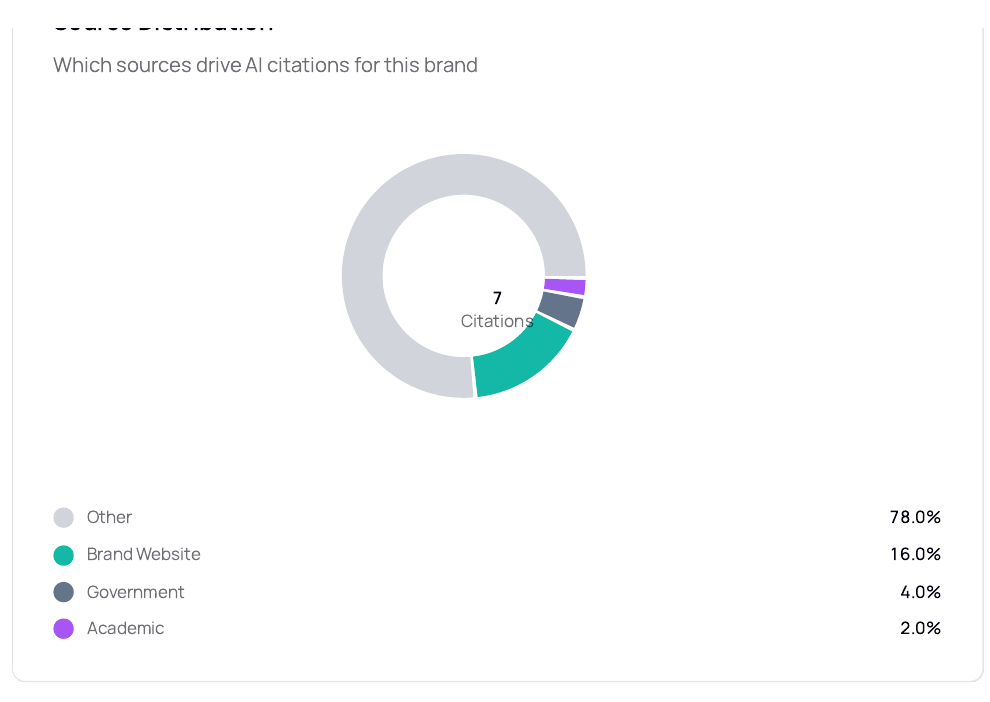Click the slate Government legend dot

click(x=63, y=592)
